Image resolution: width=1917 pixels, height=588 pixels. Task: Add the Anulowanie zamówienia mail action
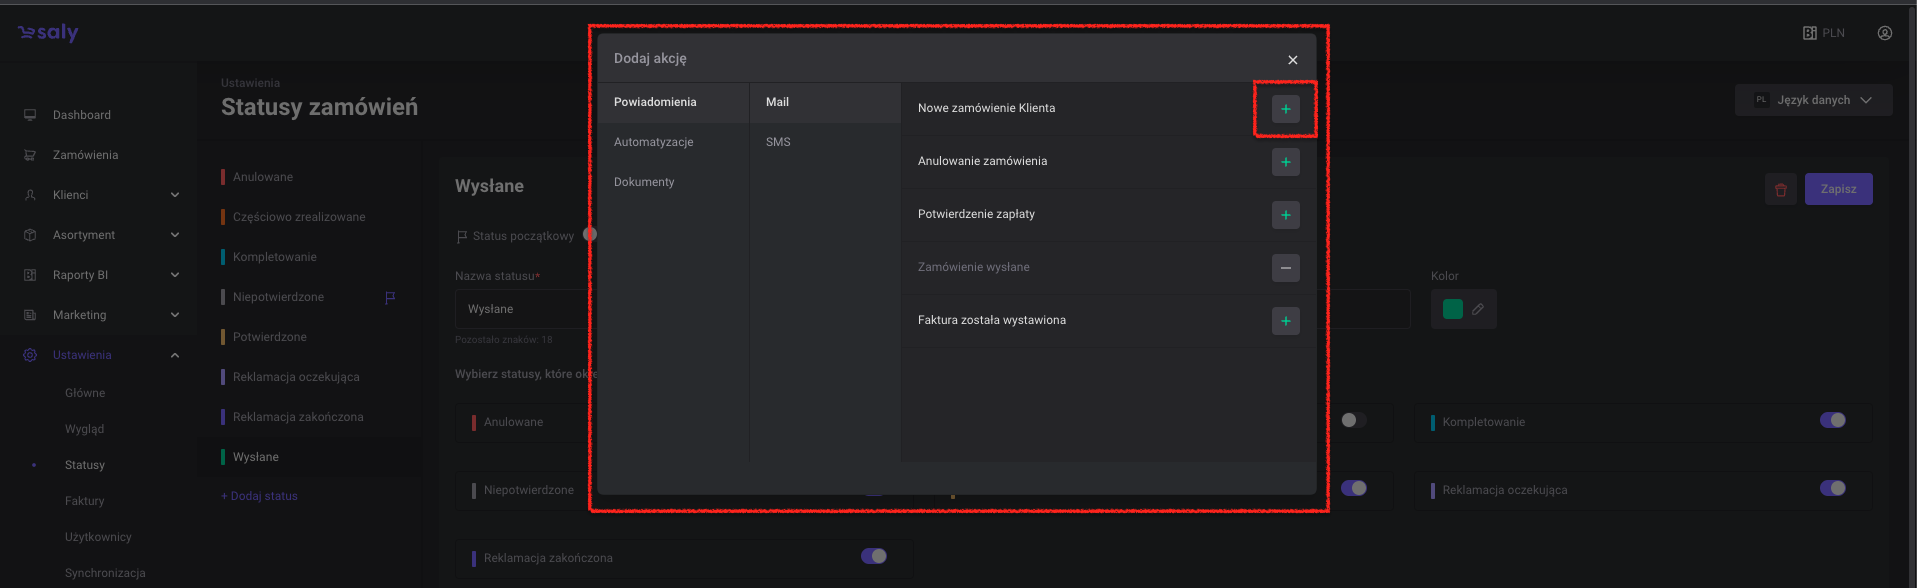coord(1285,162)
